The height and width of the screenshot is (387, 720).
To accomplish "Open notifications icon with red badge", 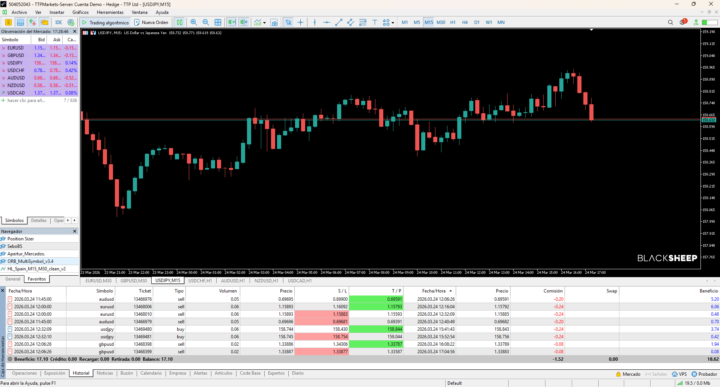I will coord(683,22).
